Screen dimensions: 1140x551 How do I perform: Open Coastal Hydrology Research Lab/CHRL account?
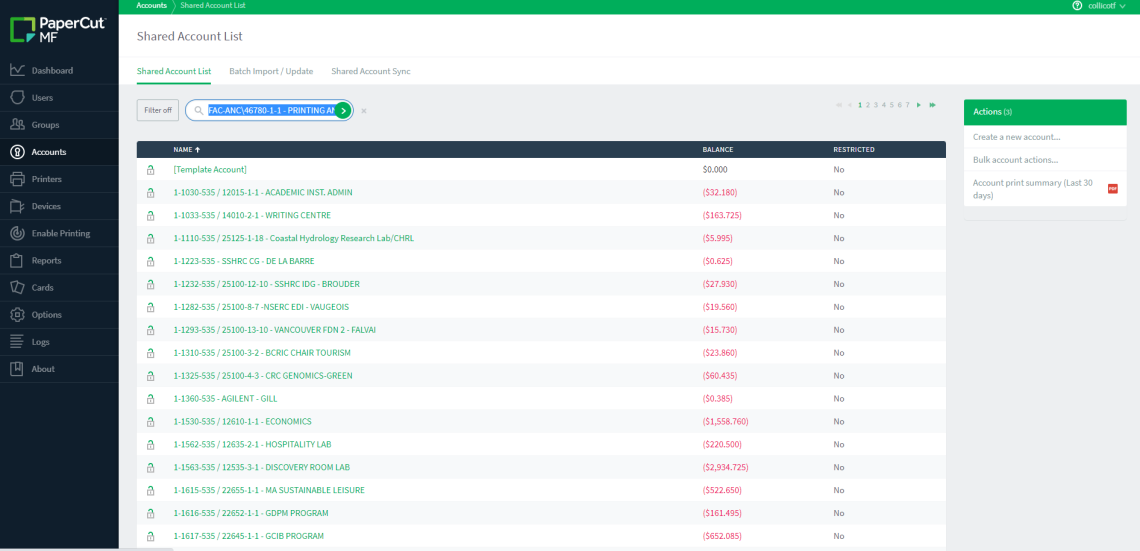(294, 238)
